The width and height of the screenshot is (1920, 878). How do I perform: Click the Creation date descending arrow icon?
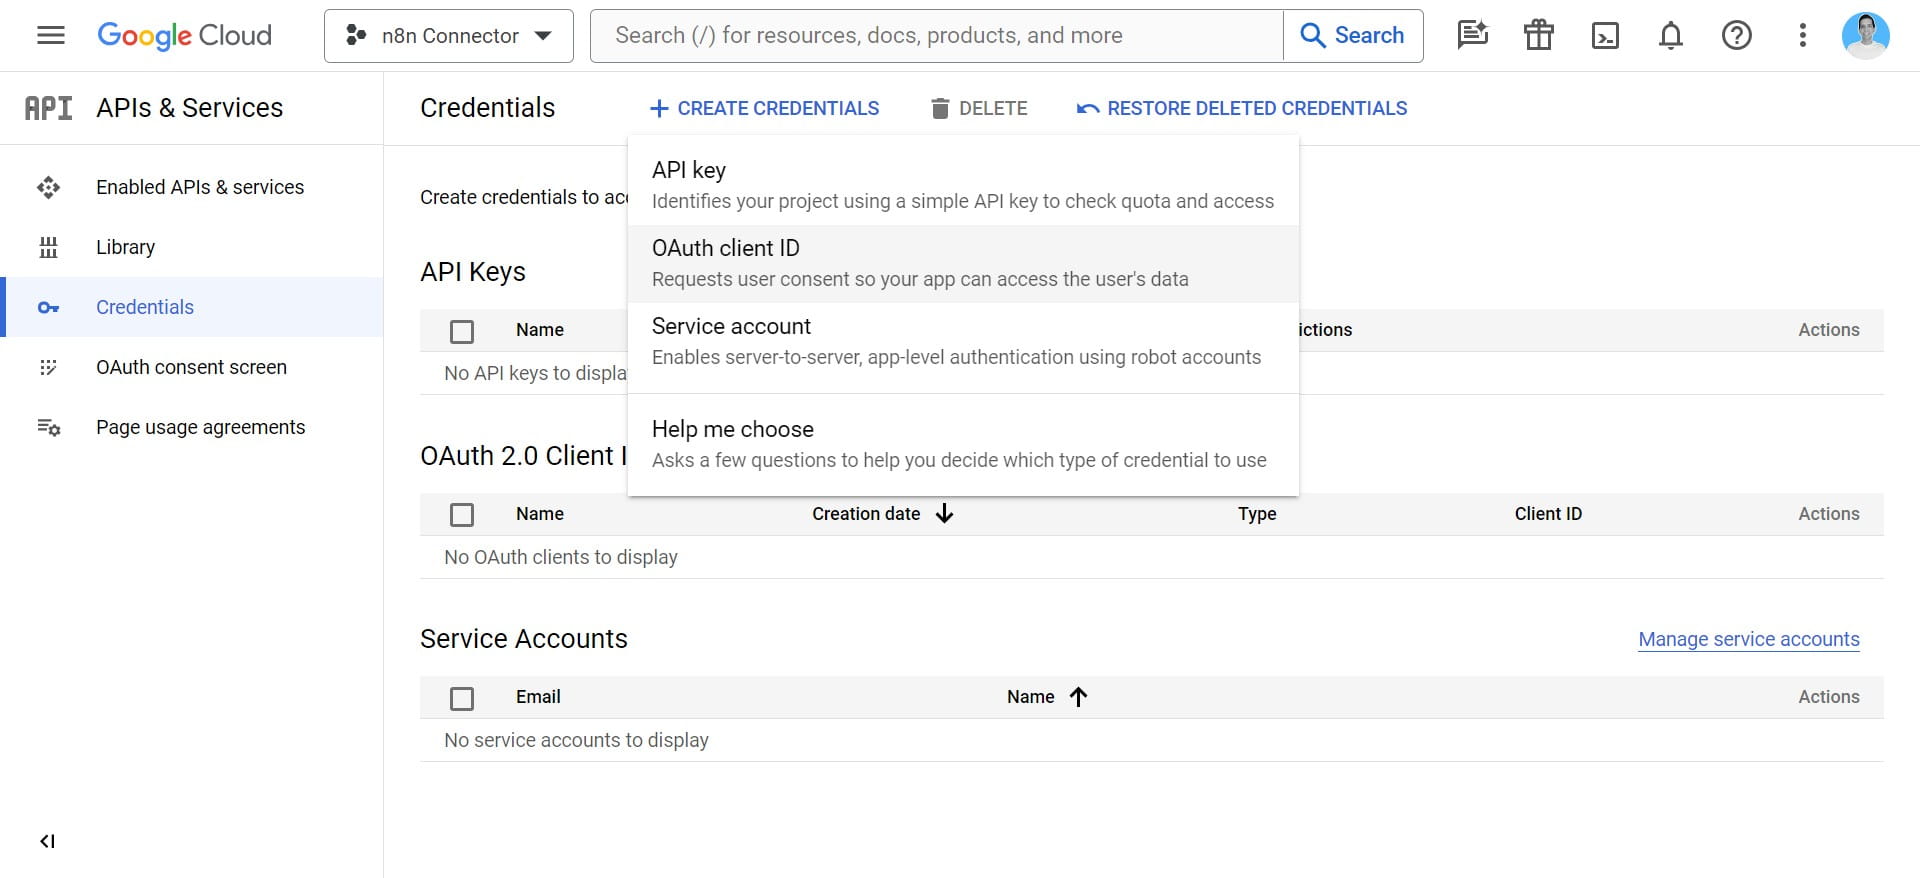click(944, 514)
